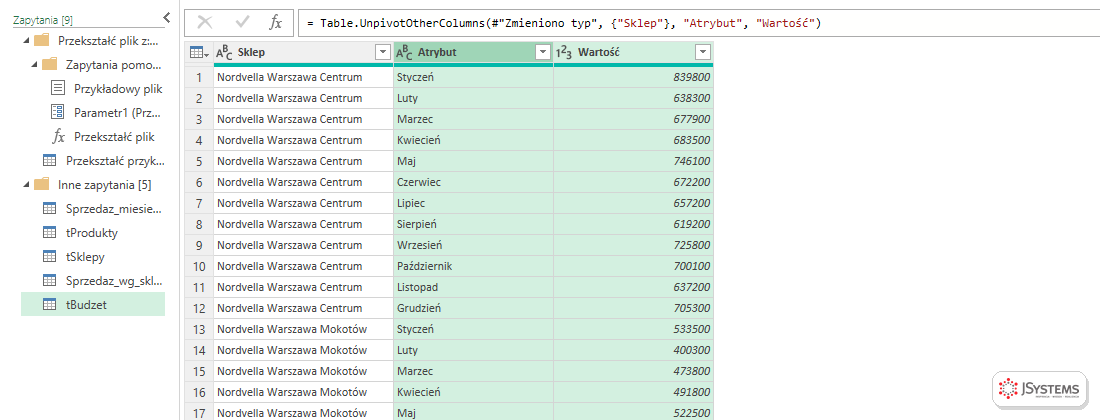Click the Grudzień cell

[474, 308]
